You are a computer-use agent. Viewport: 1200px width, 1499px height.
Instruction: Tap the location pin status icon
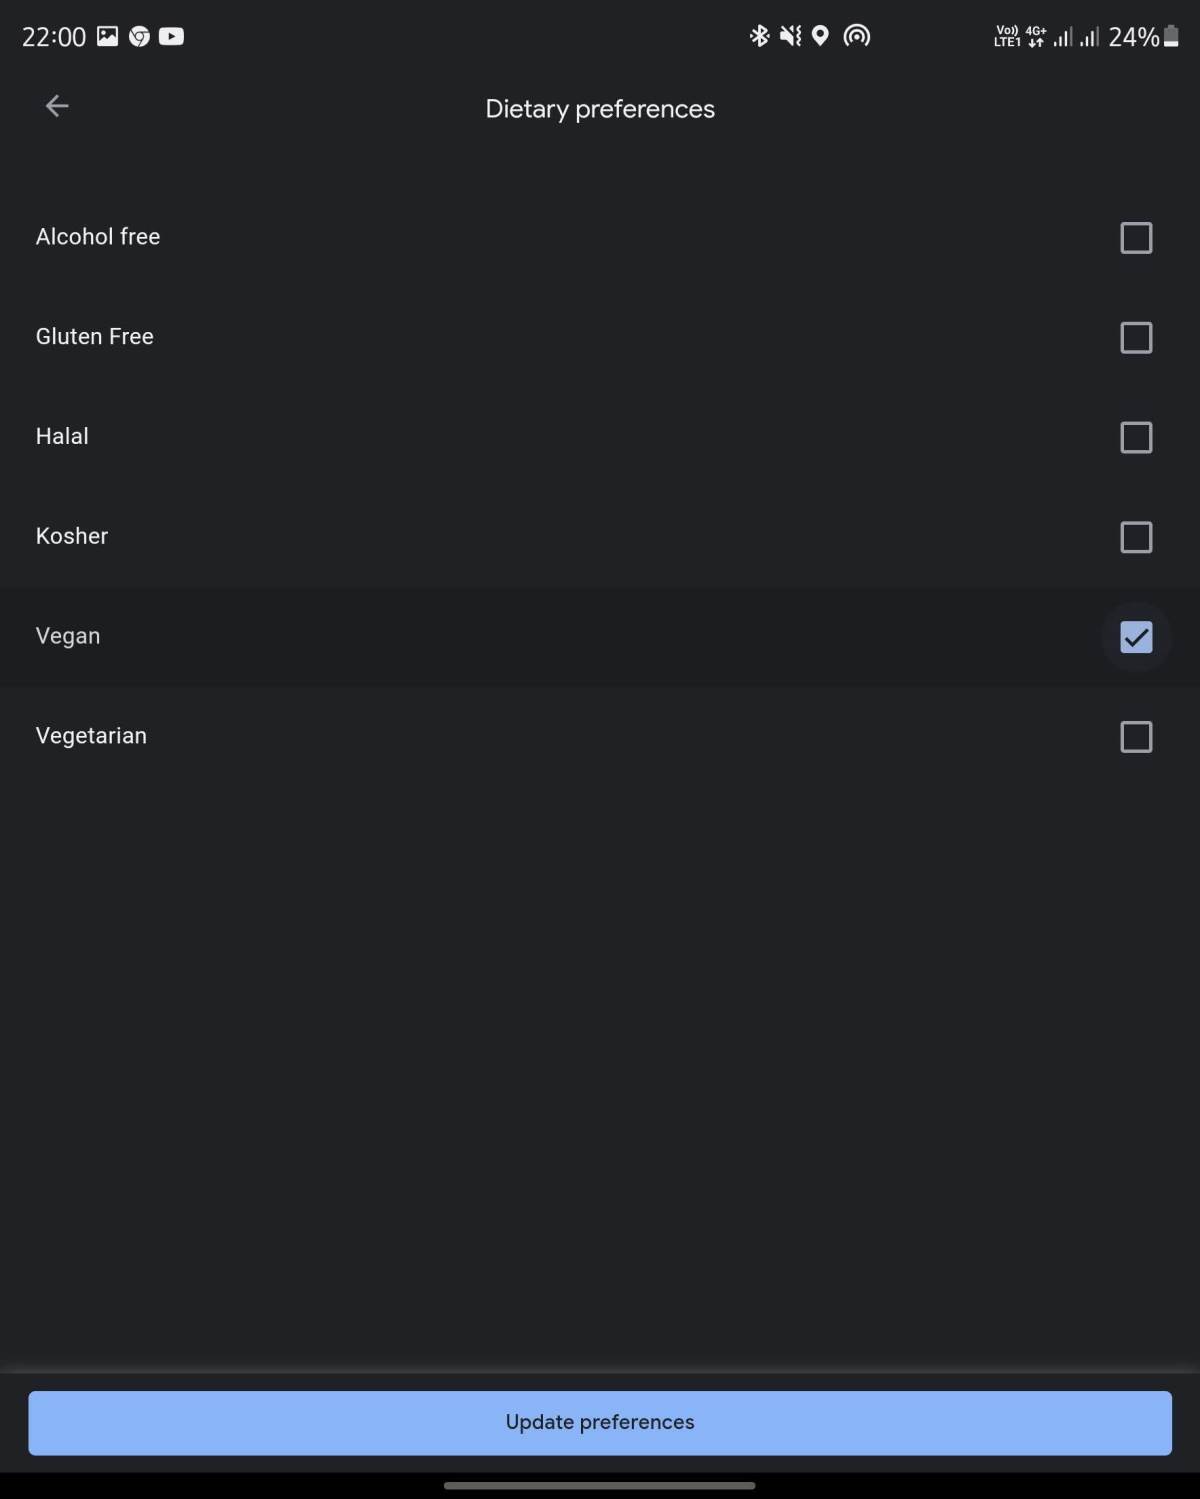(820, 37)
